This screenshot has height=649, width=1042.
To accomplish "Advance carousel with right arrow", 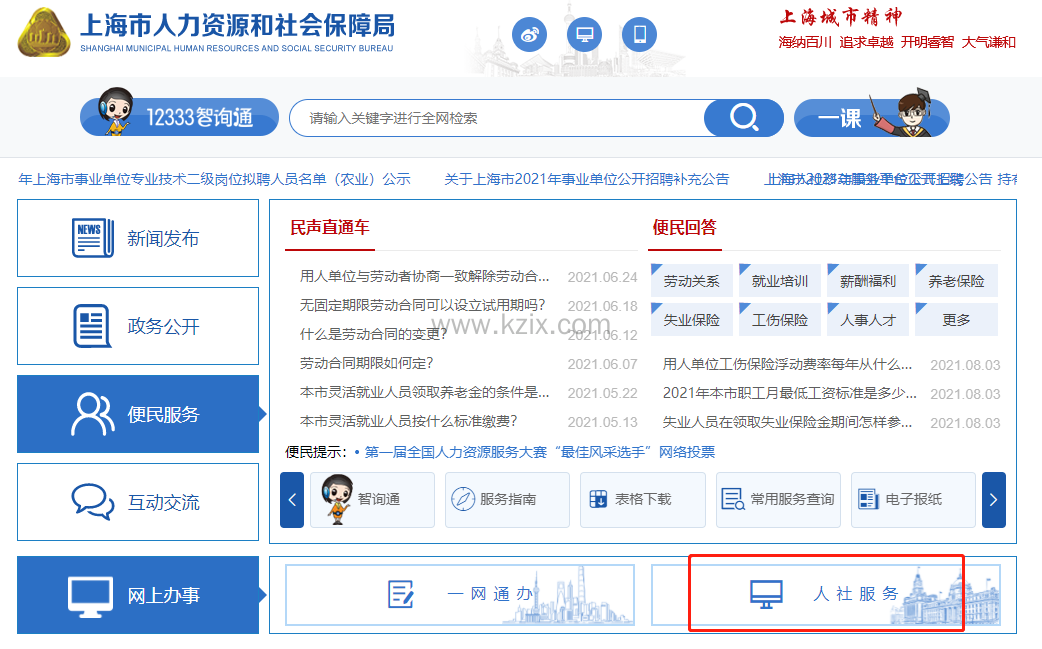I will (x=993, y=499).
